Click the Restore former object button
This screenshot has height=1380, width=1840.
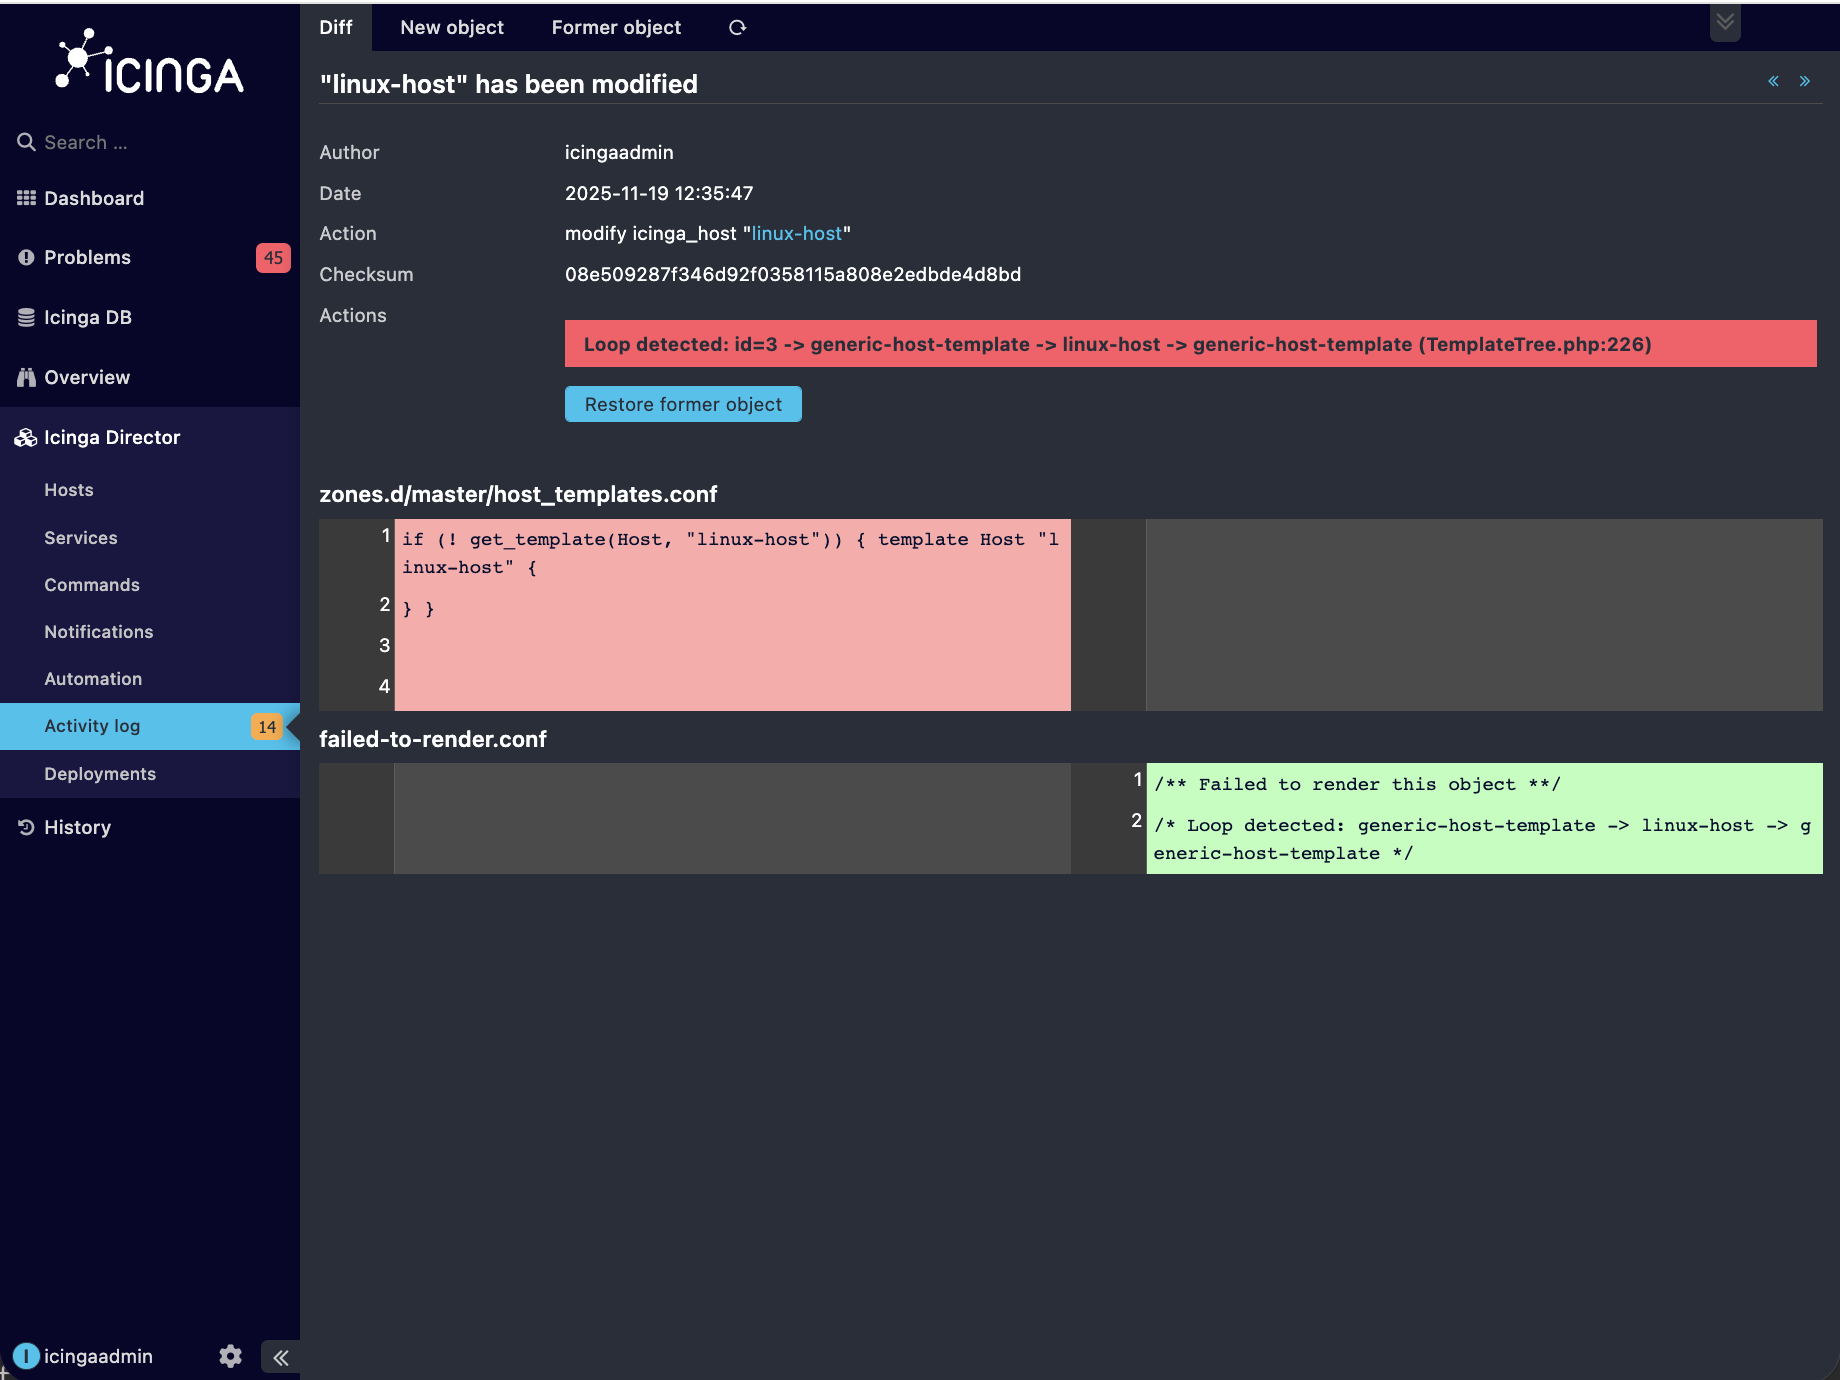(683, 404)
